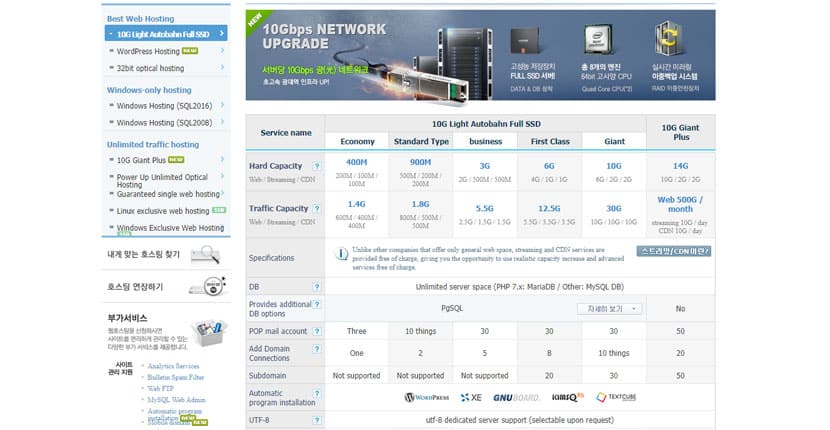This screenshot has width=830, height=430.
Task: Open help icon next to Traffic Capacity
Action: point(317,209)
